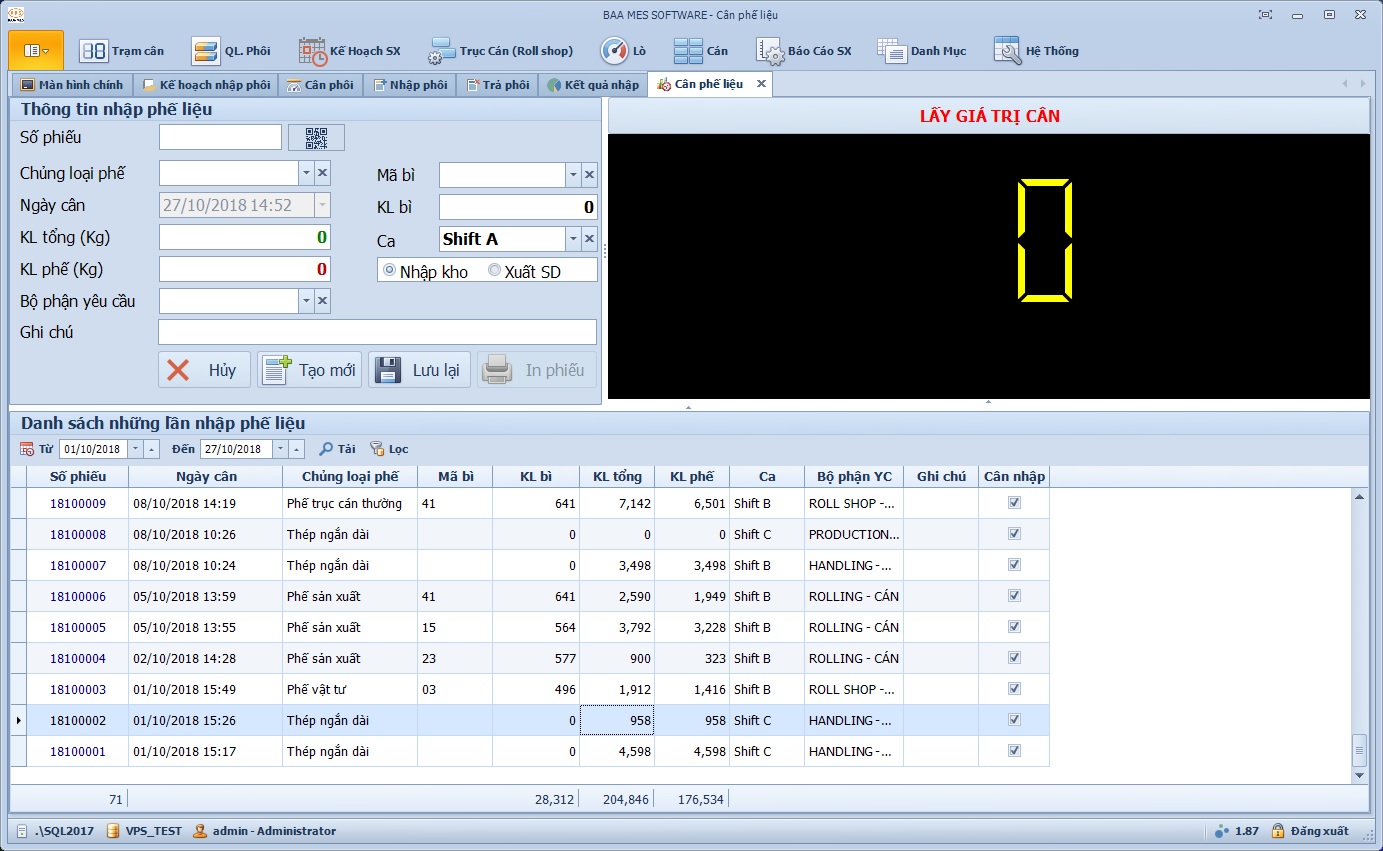Click the Hệ Thống tools icon
This screenshot has height=851, width=1383.
(x=1007, y=51)
